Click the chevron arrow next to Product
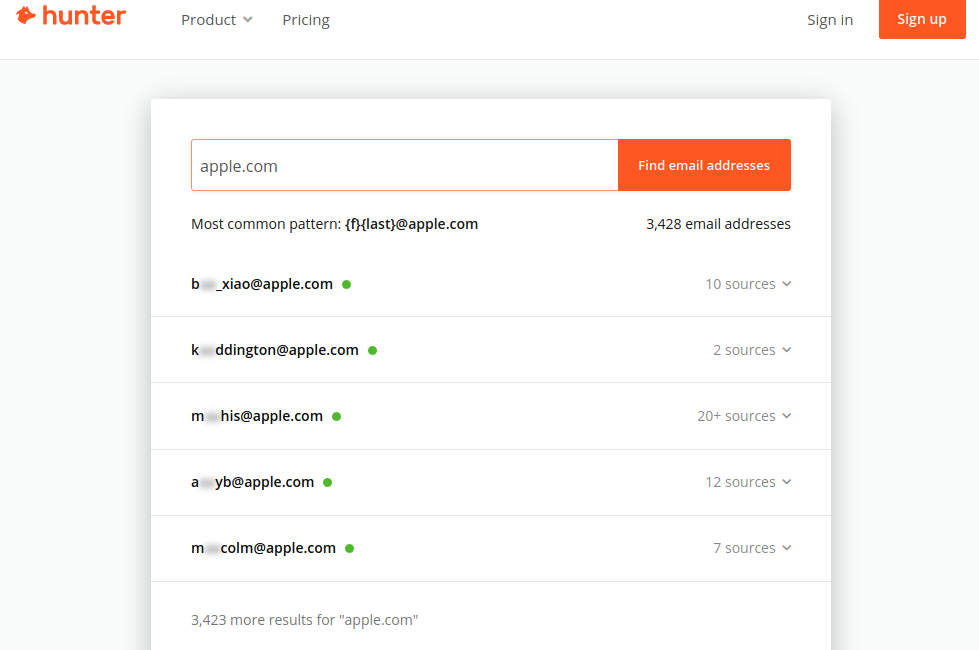This screenshot has width=979, height=650. coord(248,20)
